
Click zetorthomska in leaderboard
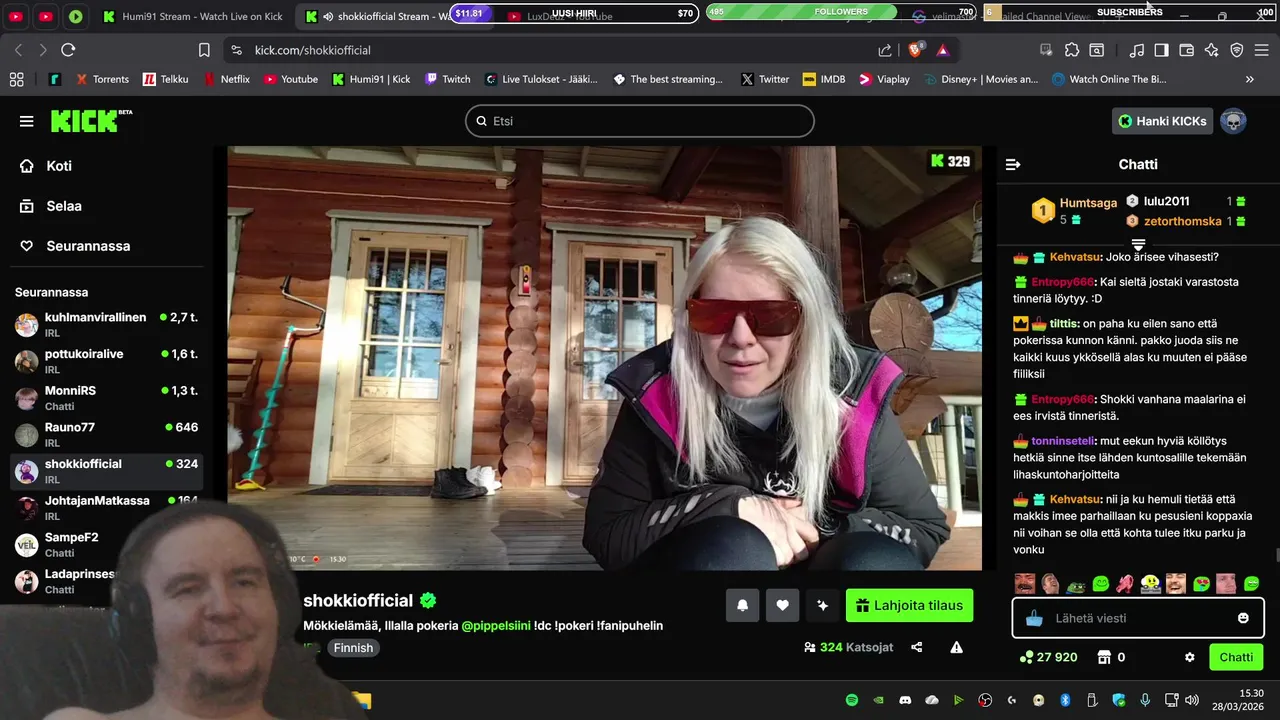(1183, 221)
